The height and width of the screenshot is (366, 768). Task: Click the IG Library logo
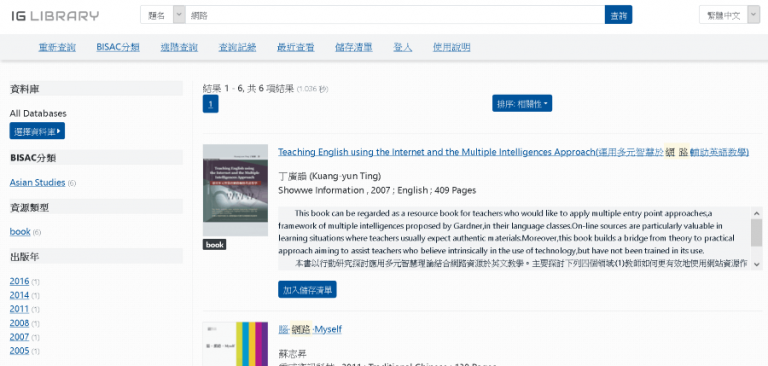[55, 16]
